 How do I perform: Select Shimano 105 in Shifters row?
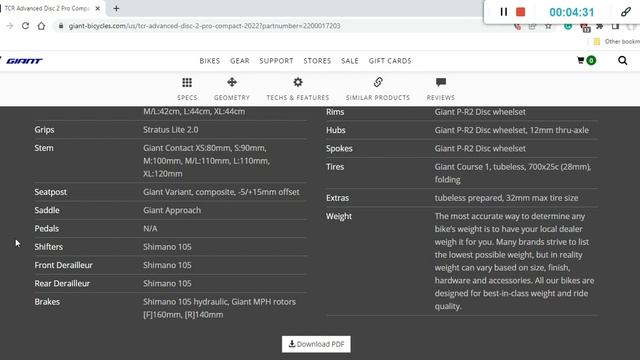tap(167, 247)
